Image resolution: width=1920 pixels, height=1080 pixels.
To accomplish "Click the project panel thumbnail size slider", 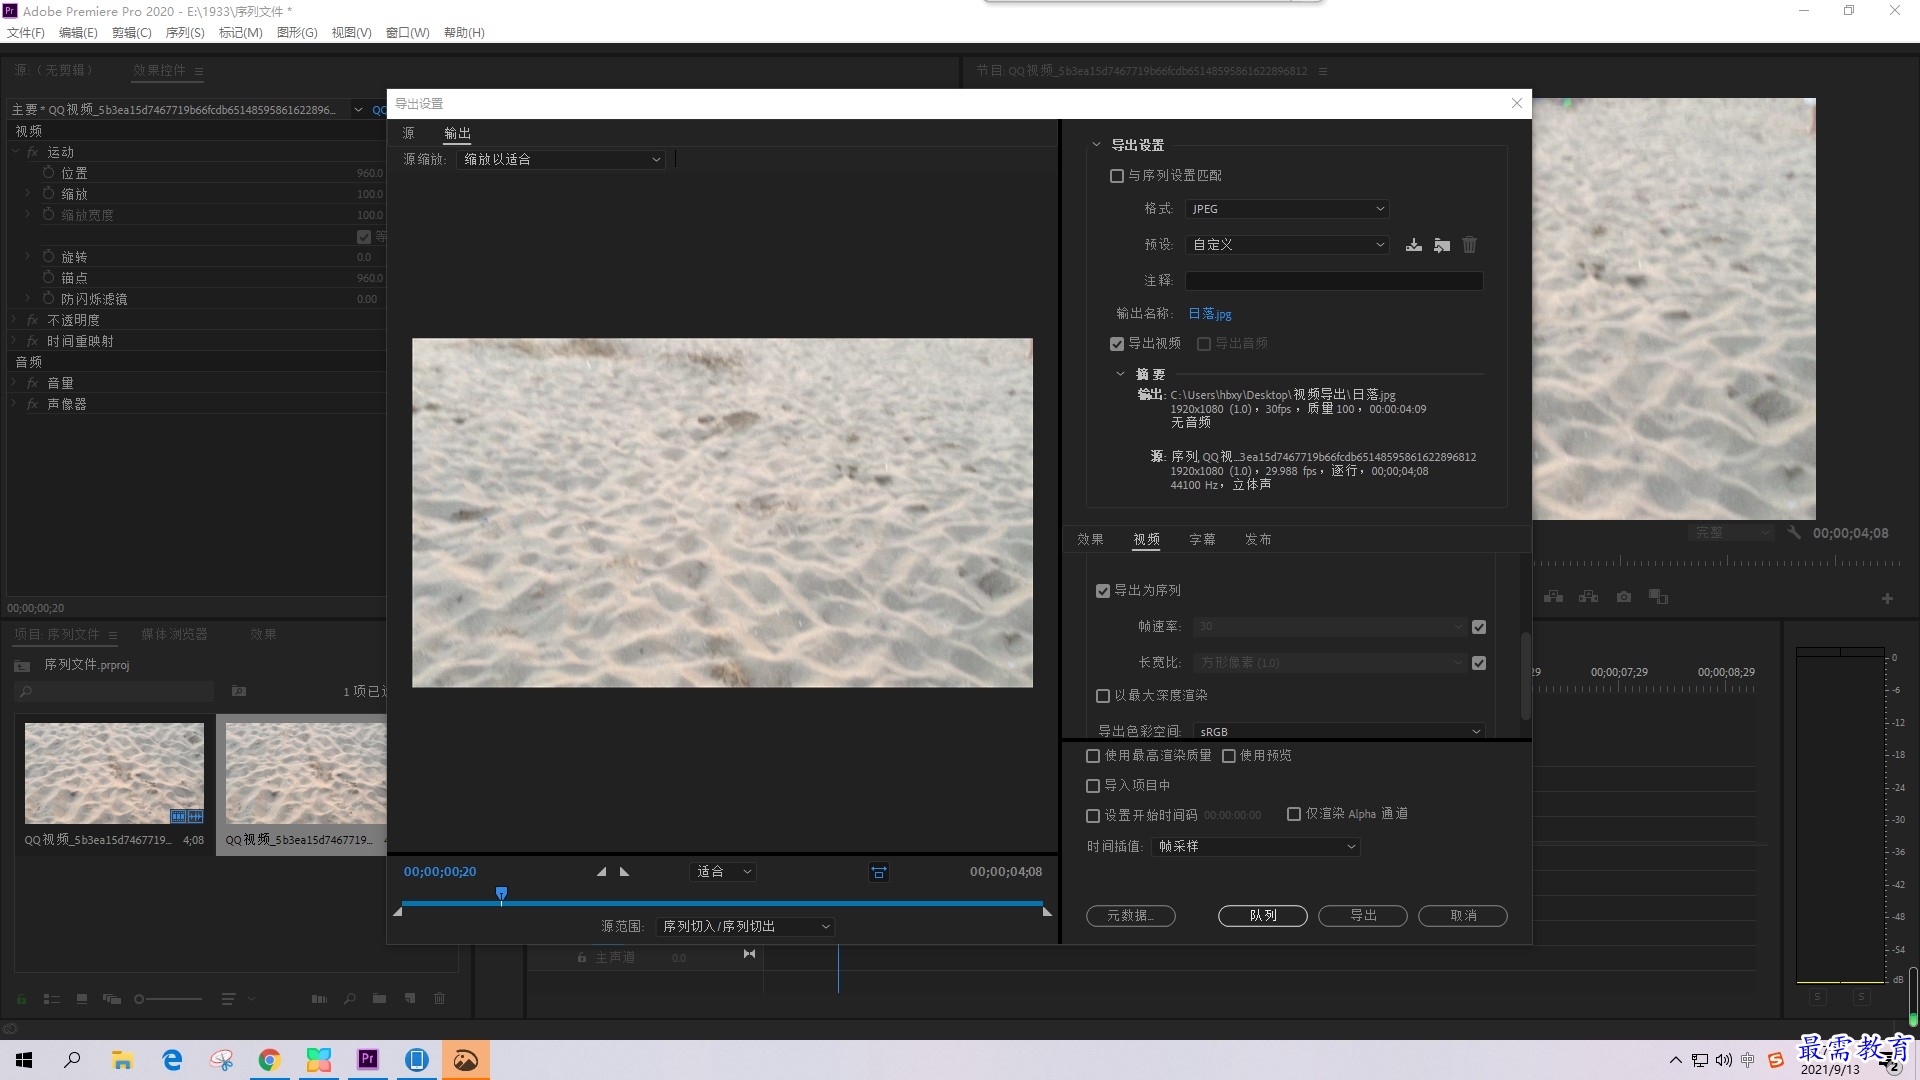I will tap(168, 999).
